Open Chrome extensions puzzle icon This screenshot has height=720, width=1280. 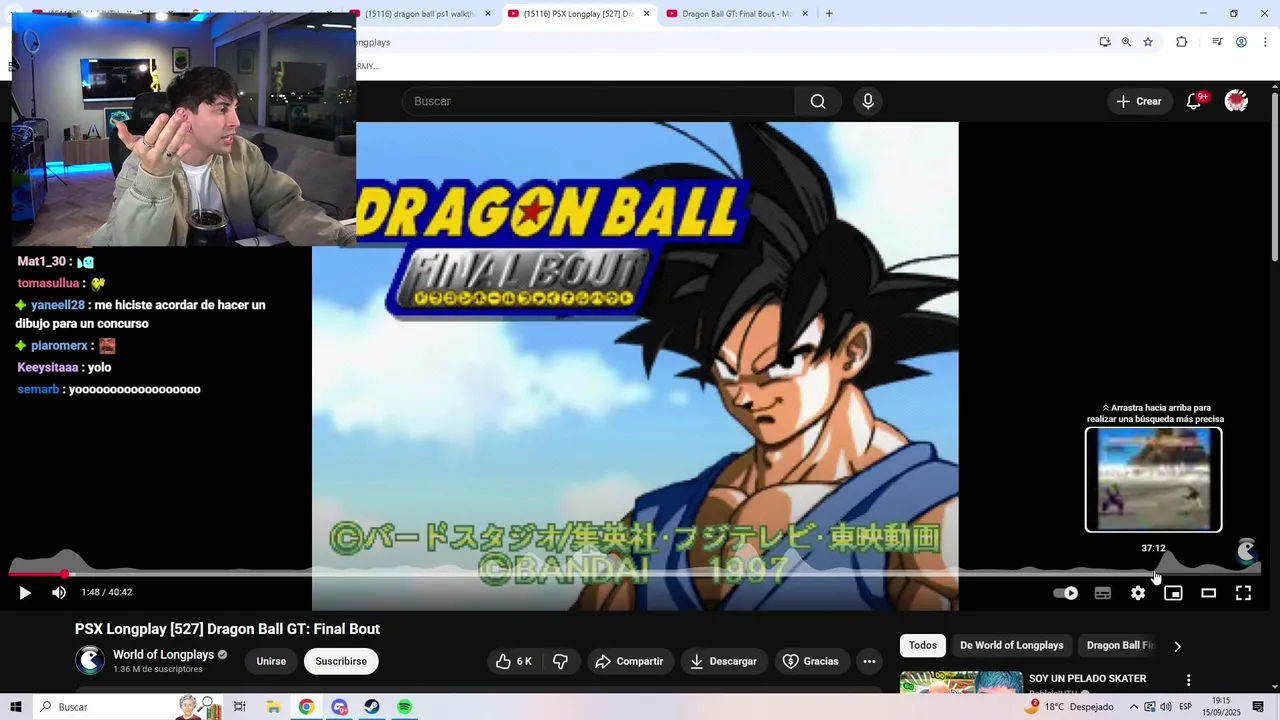tap(1181, 42)
